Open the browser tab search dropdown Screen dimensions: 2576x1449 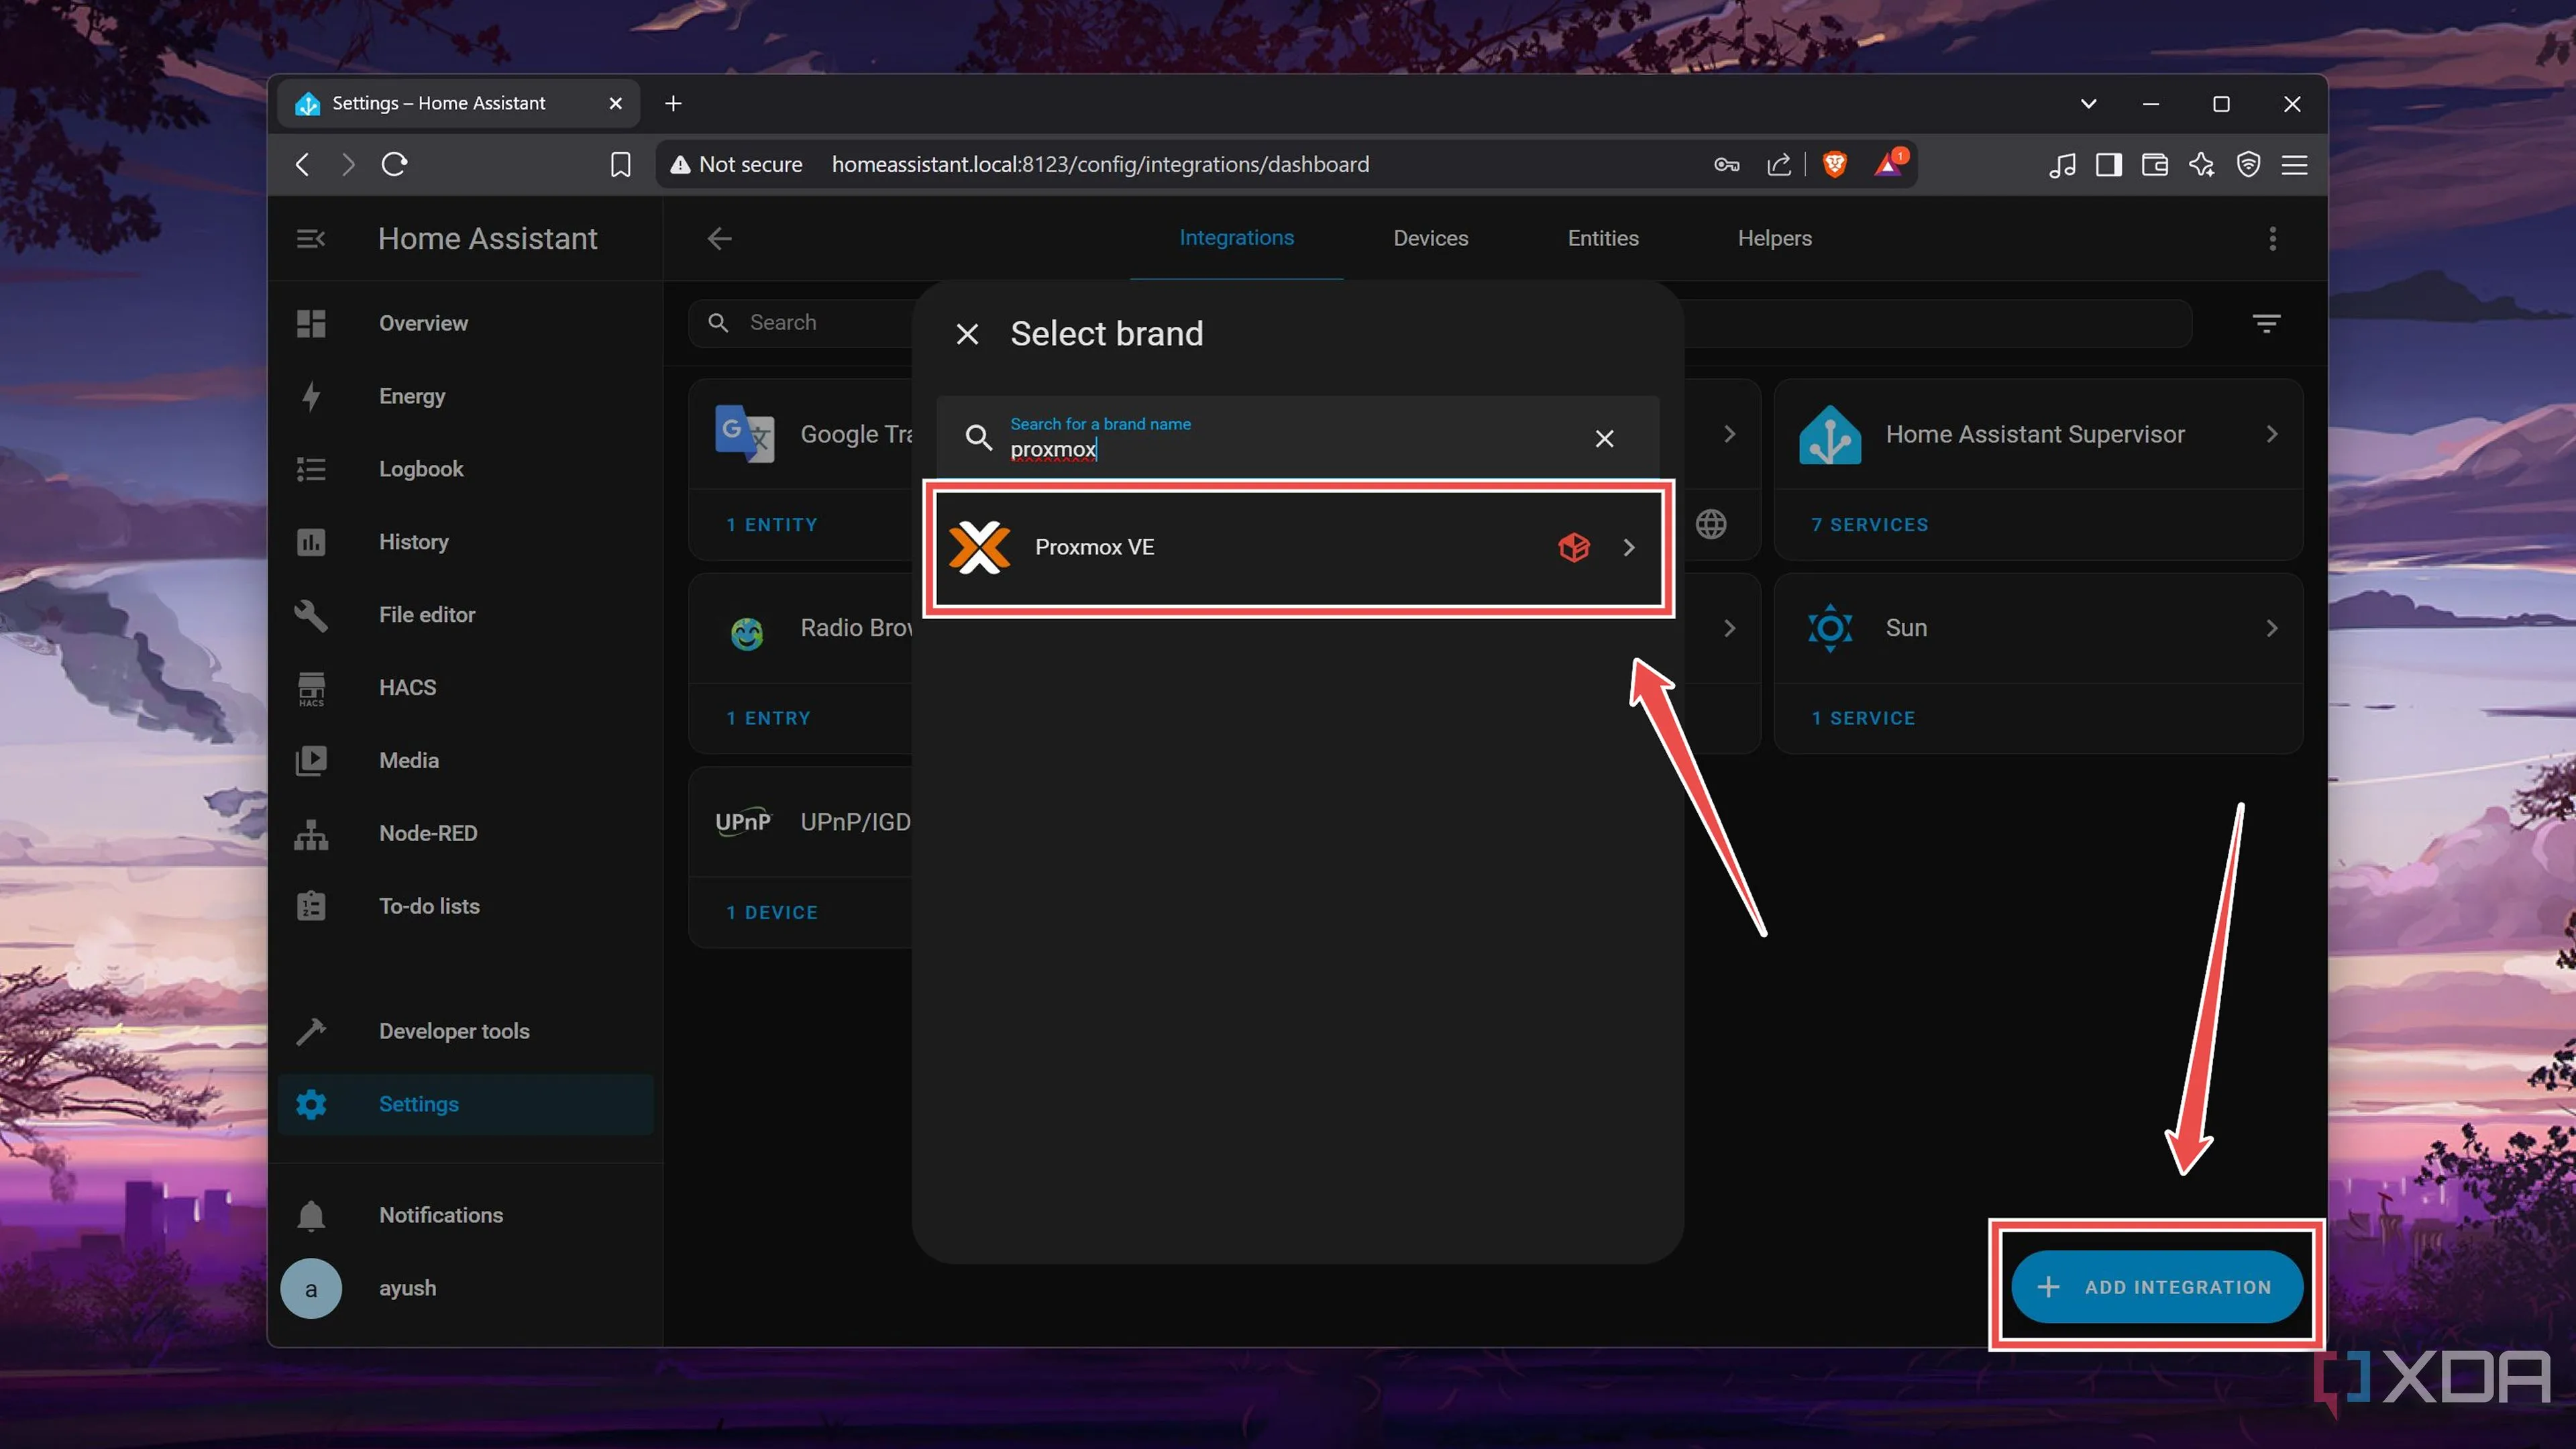pyautogui.click(x=2088, y=103)
